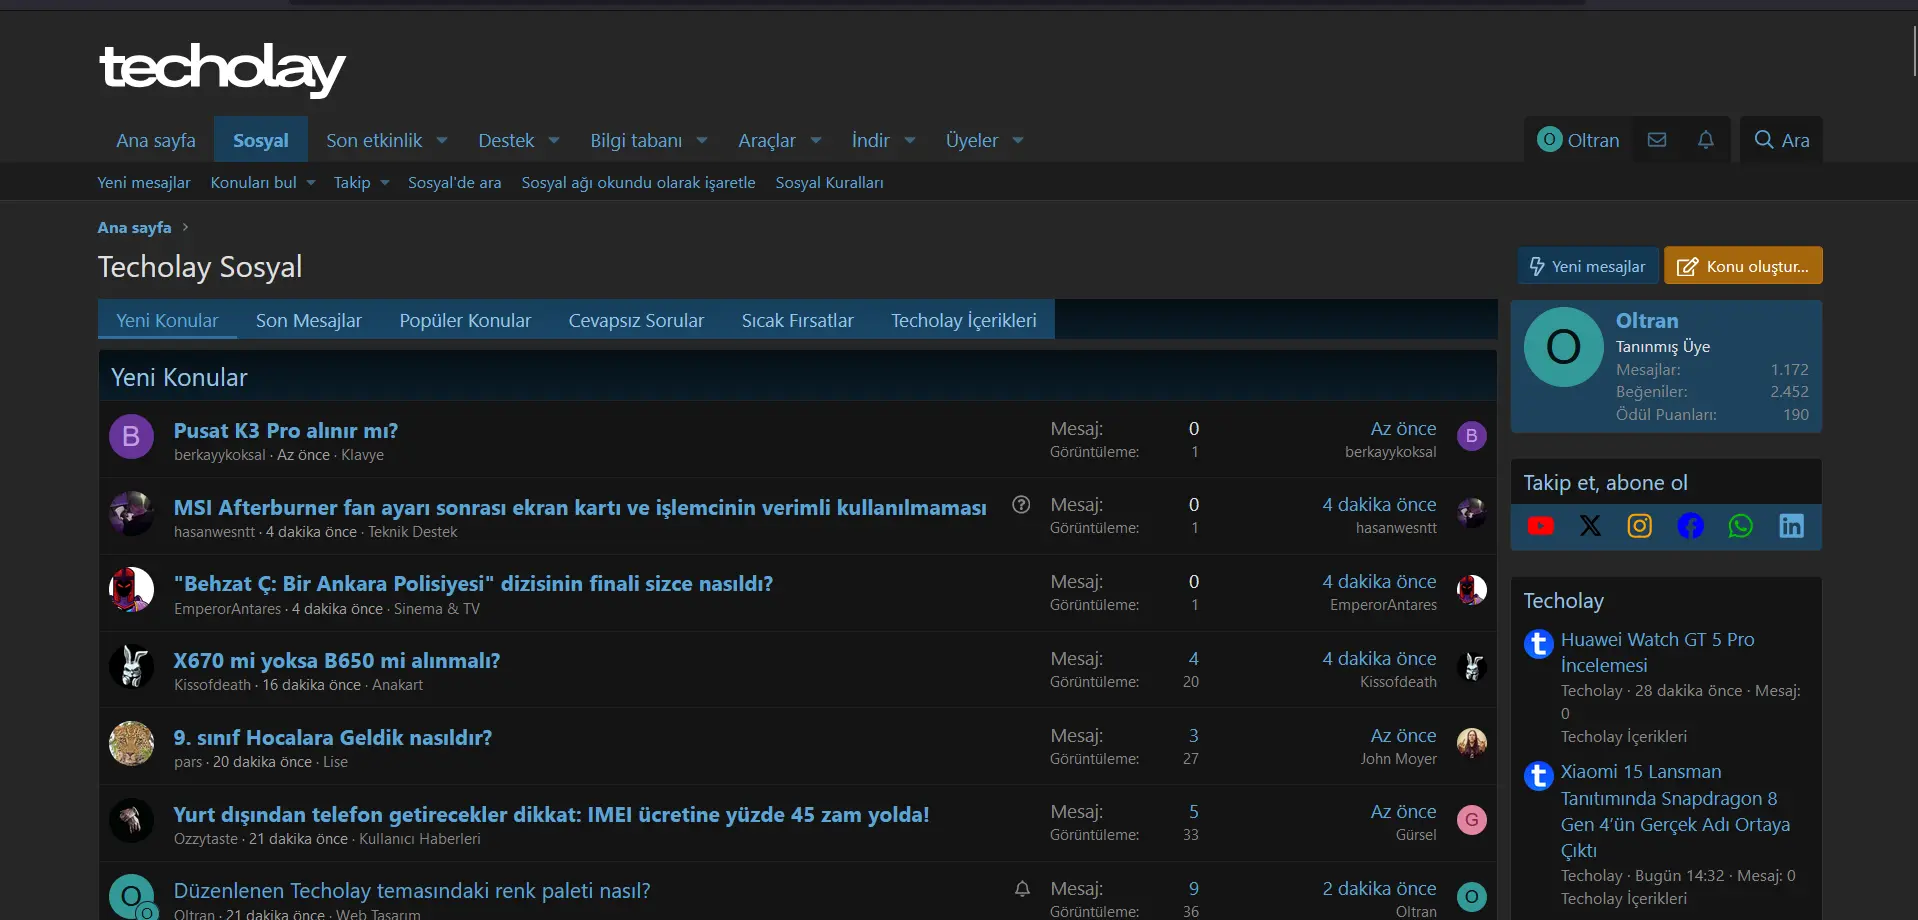Expand the Üyeler dropdown arrow
1918x920 pixels.
tap(1018, 141)
